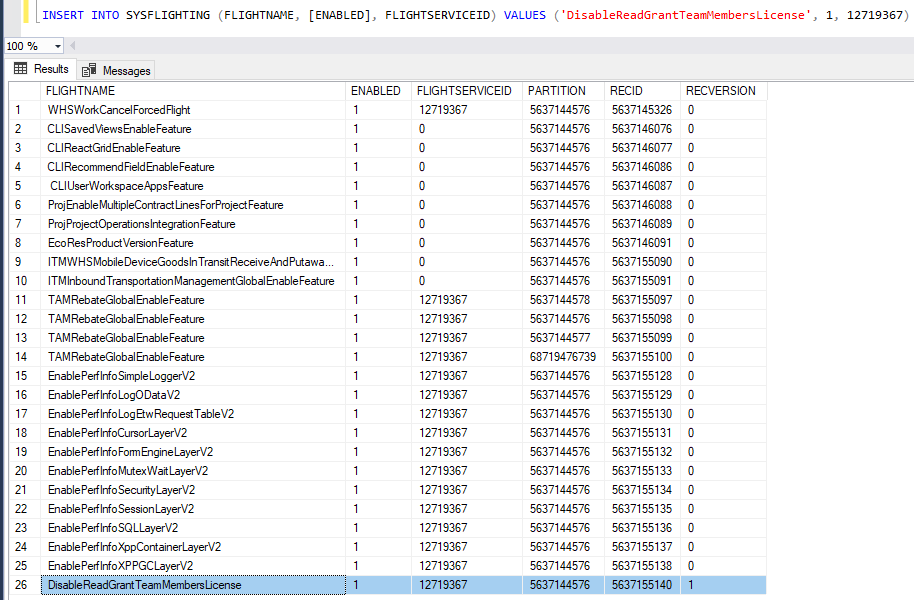Click the VALUES keyword in query
Image resolution: width=914 pixels, height=600 pixels.
(x=525, y=15)
